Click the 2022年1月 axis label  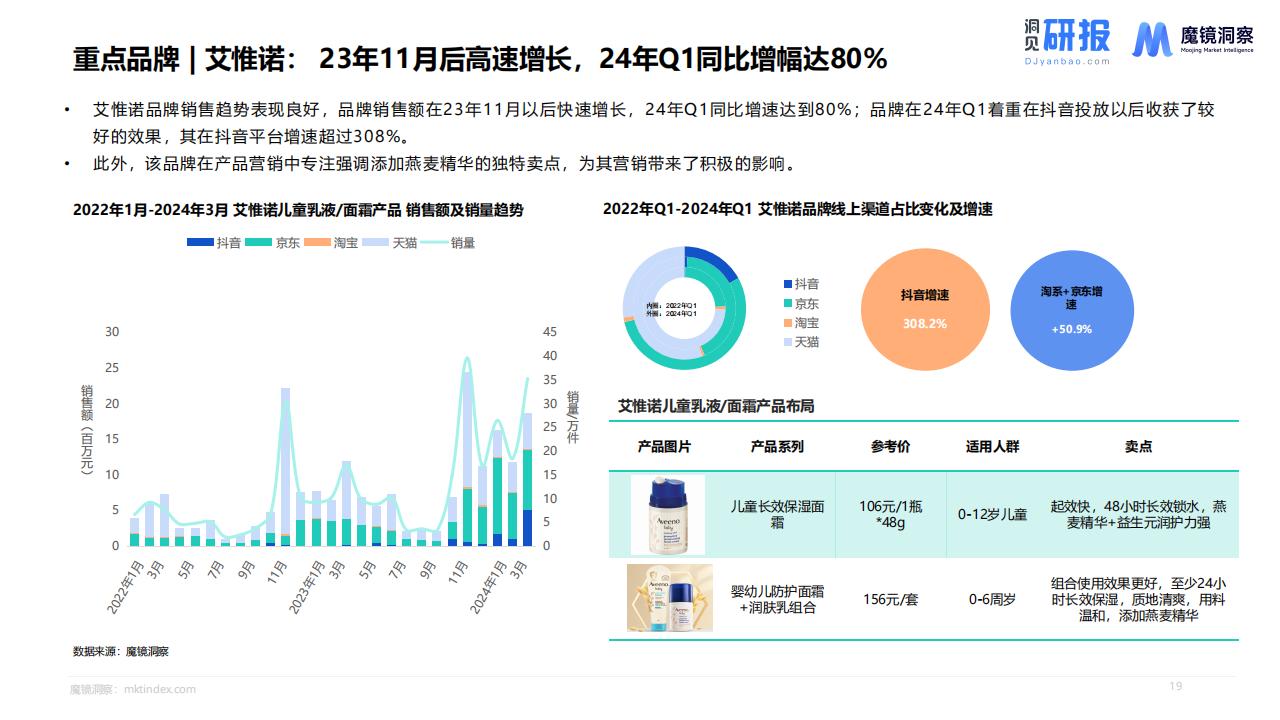[124, 587]
